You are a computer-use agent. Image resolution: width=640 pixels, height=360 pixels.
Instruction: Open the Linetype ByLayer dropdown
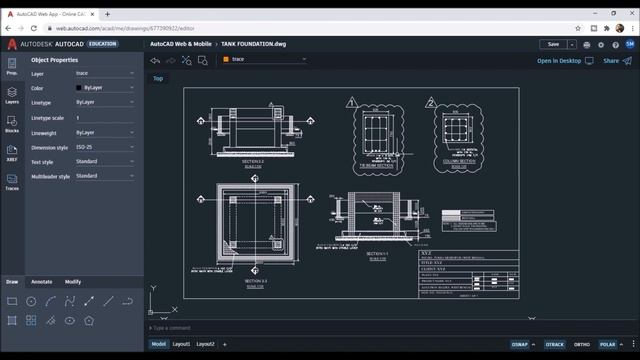point(105,102)
